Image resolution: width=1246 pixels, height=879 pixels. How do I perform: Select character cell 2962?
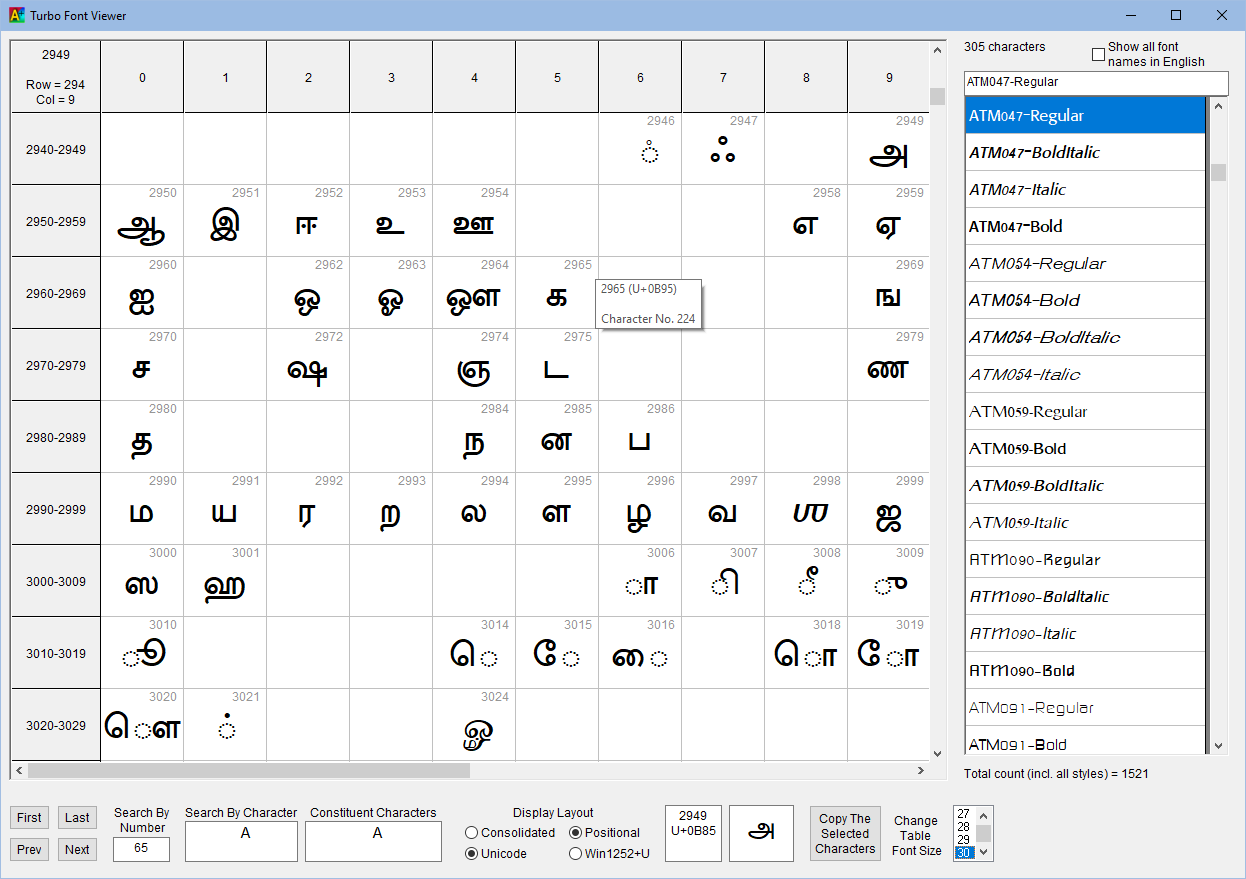308,292
